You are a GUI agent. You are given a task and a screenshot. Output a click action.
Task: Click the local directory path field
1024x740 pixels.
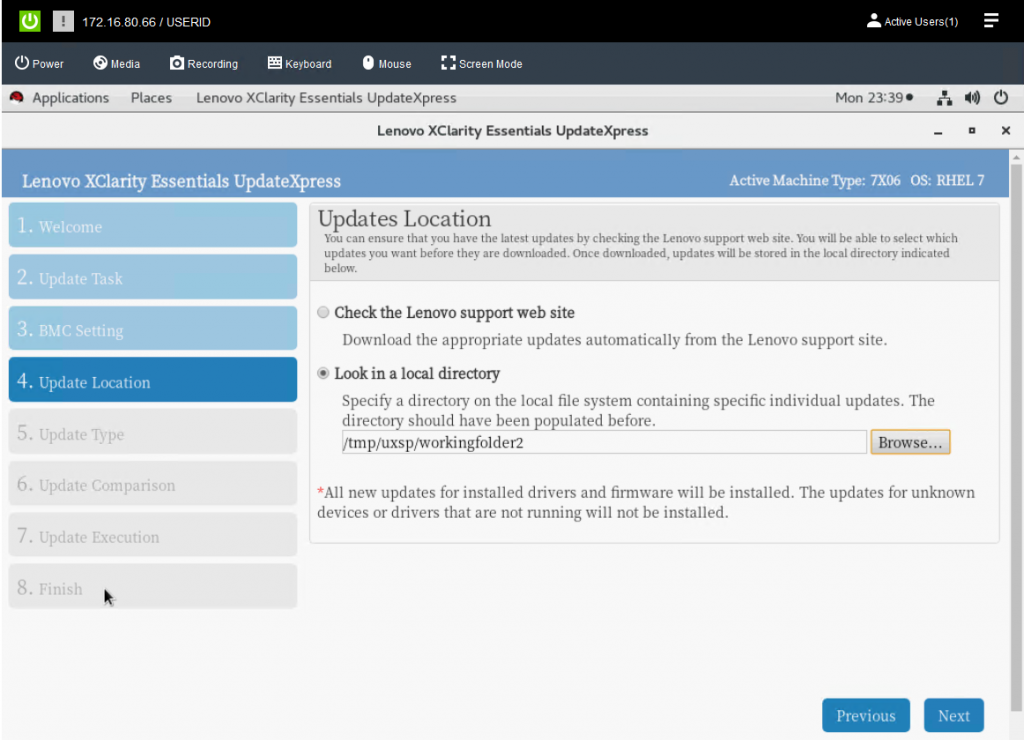pyautogui.click(x=604, y=442)
